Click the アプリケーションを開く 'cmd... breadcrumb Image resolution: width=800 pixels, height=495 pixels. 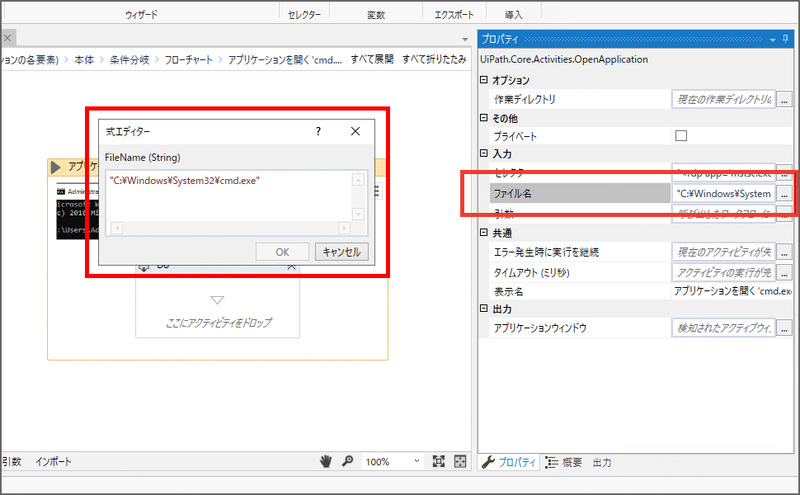(x=285, y=60)
